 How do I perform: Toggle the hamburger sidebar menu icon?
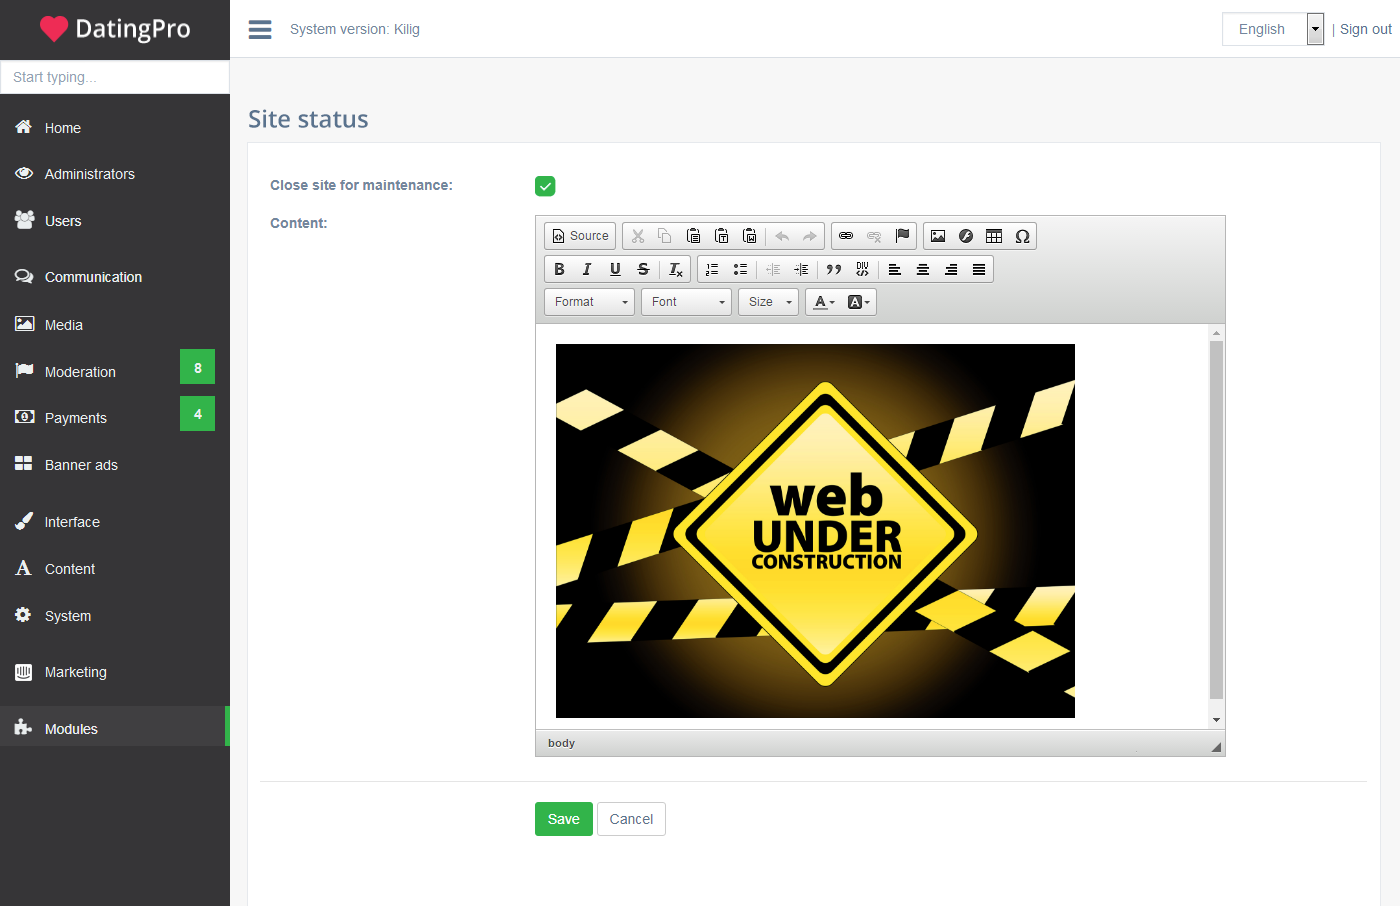[260, 29]
